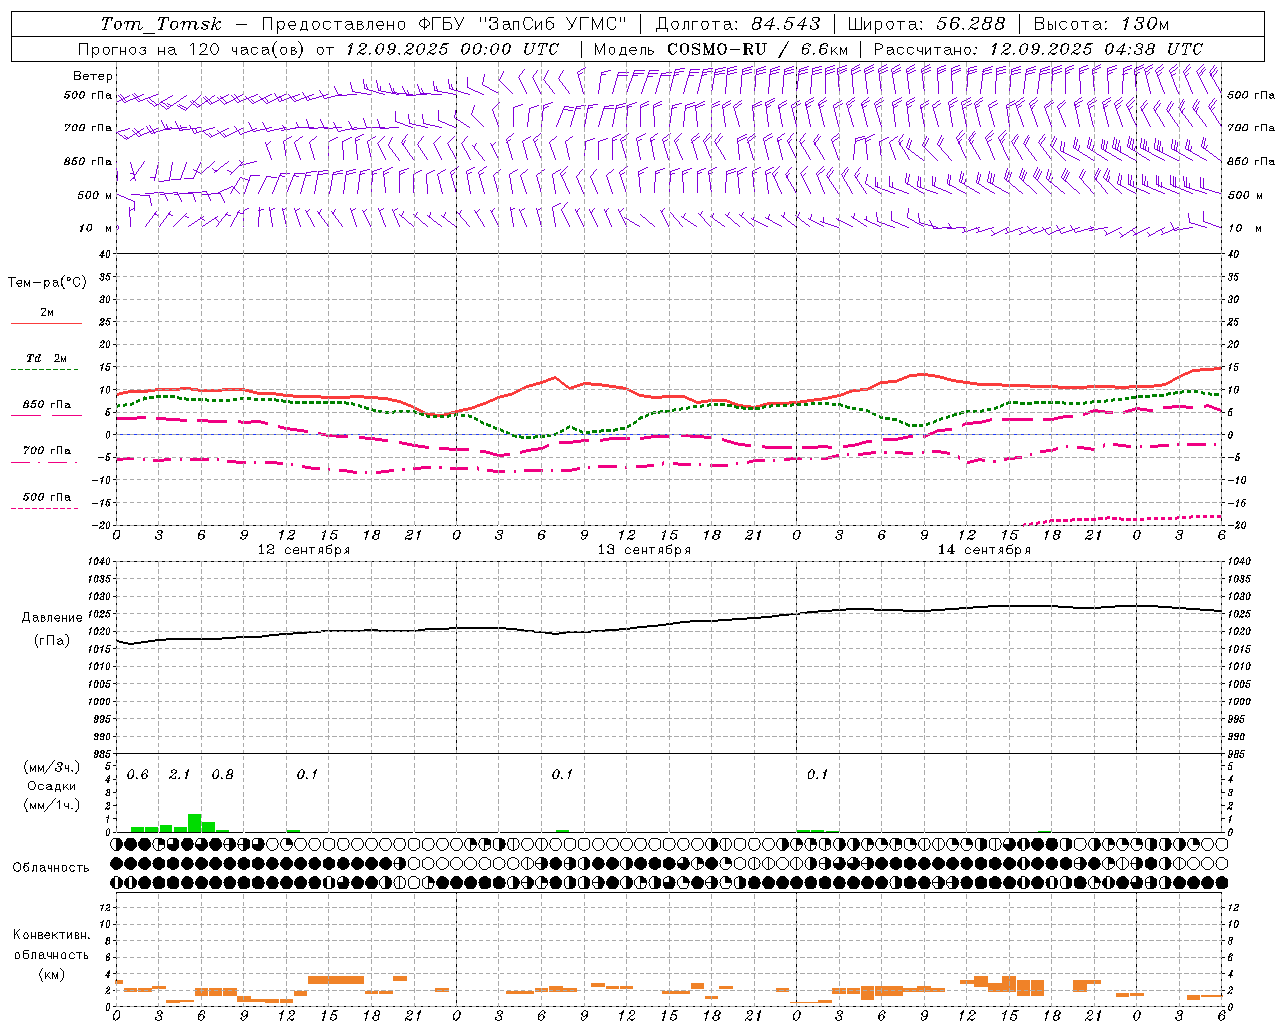Click the 'Высота: 130м' header field
This screenshot has height=1024, width=1280.
click(x=1101, y=24)
